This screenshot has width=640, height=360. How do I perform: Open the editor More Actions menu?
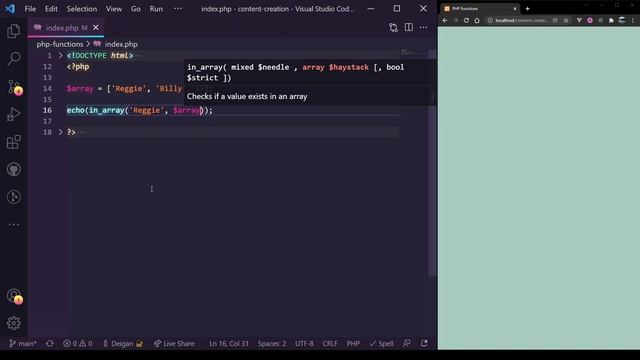[x=424, y=27]
